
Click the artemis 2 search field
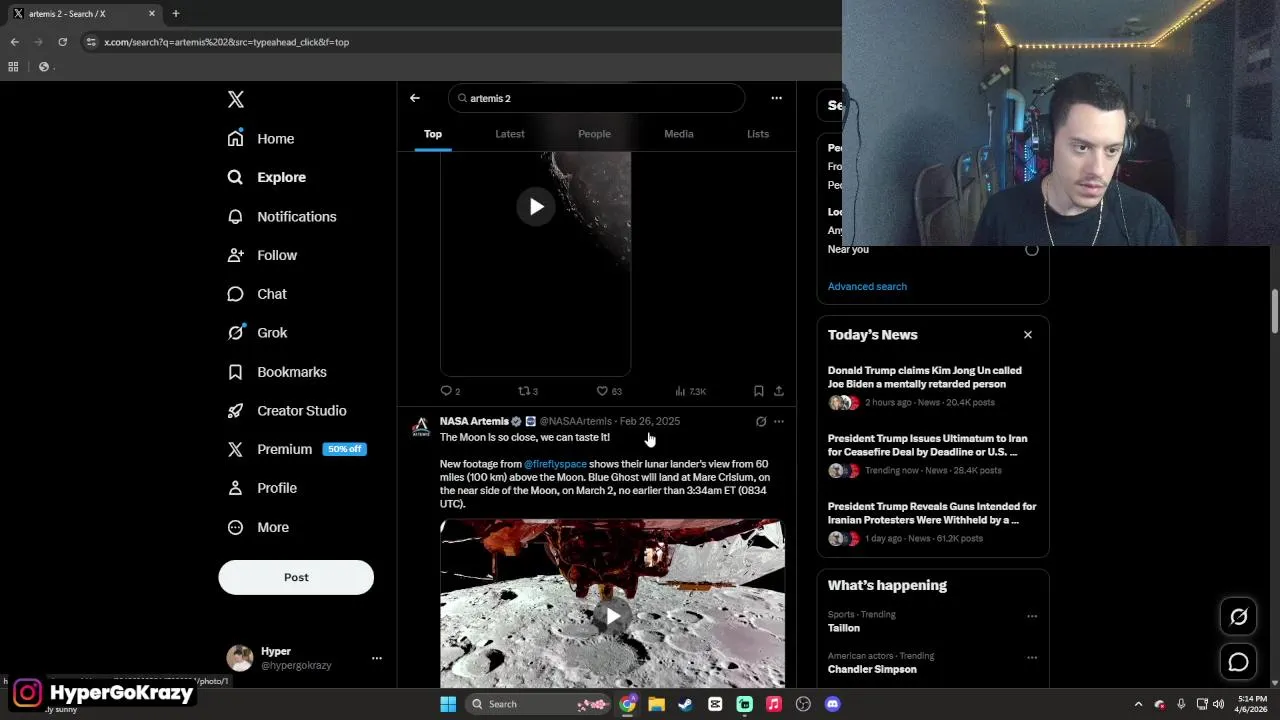pos(597,98)
